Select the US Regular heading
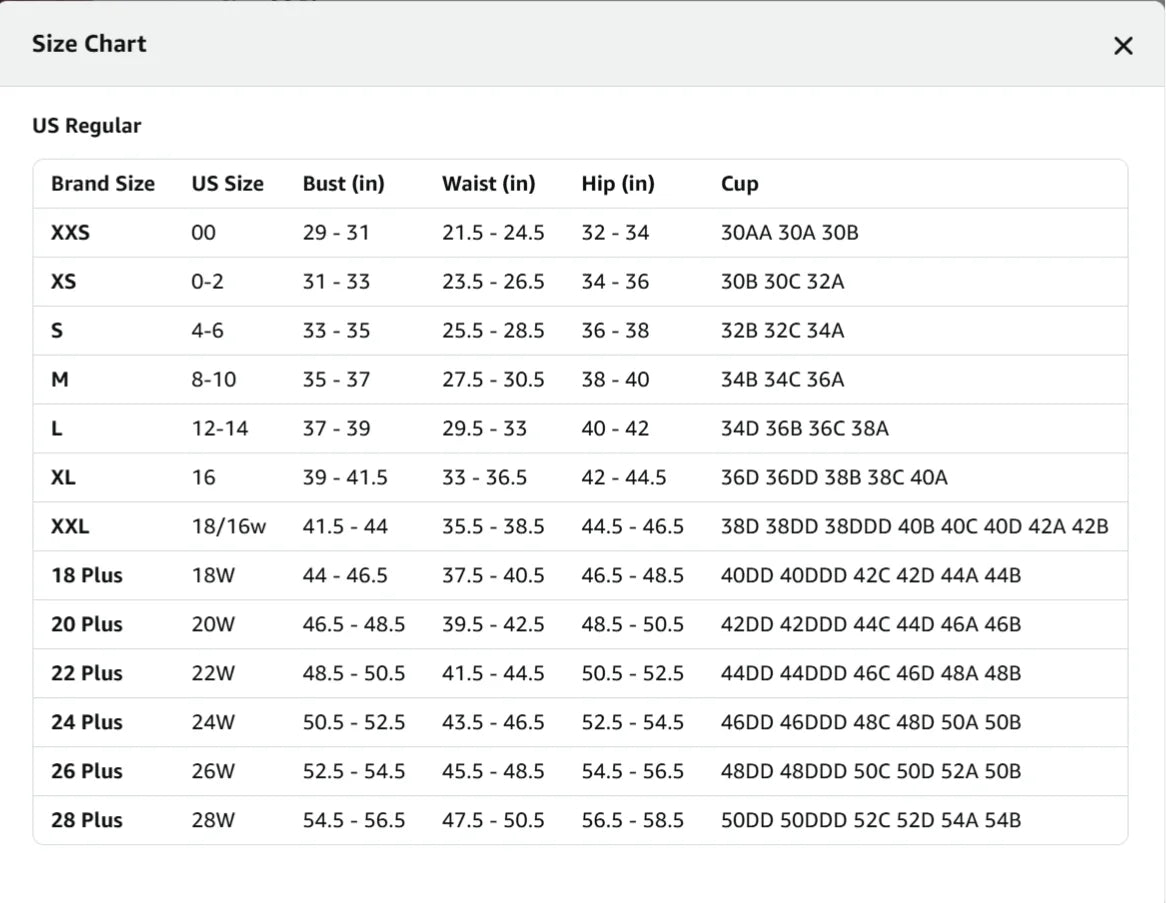Screen dimensions: 1166x903 point(86,126)
